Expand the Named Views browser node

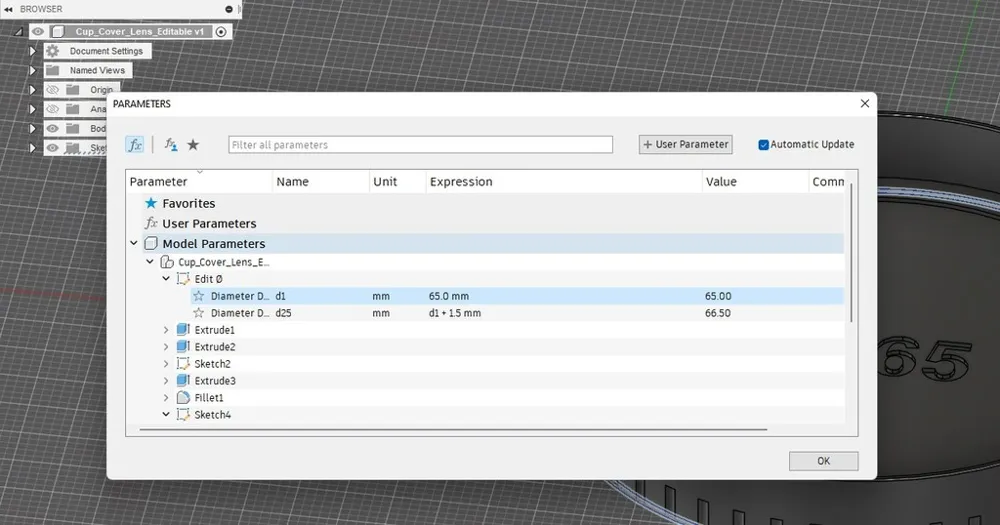(33, 70)
